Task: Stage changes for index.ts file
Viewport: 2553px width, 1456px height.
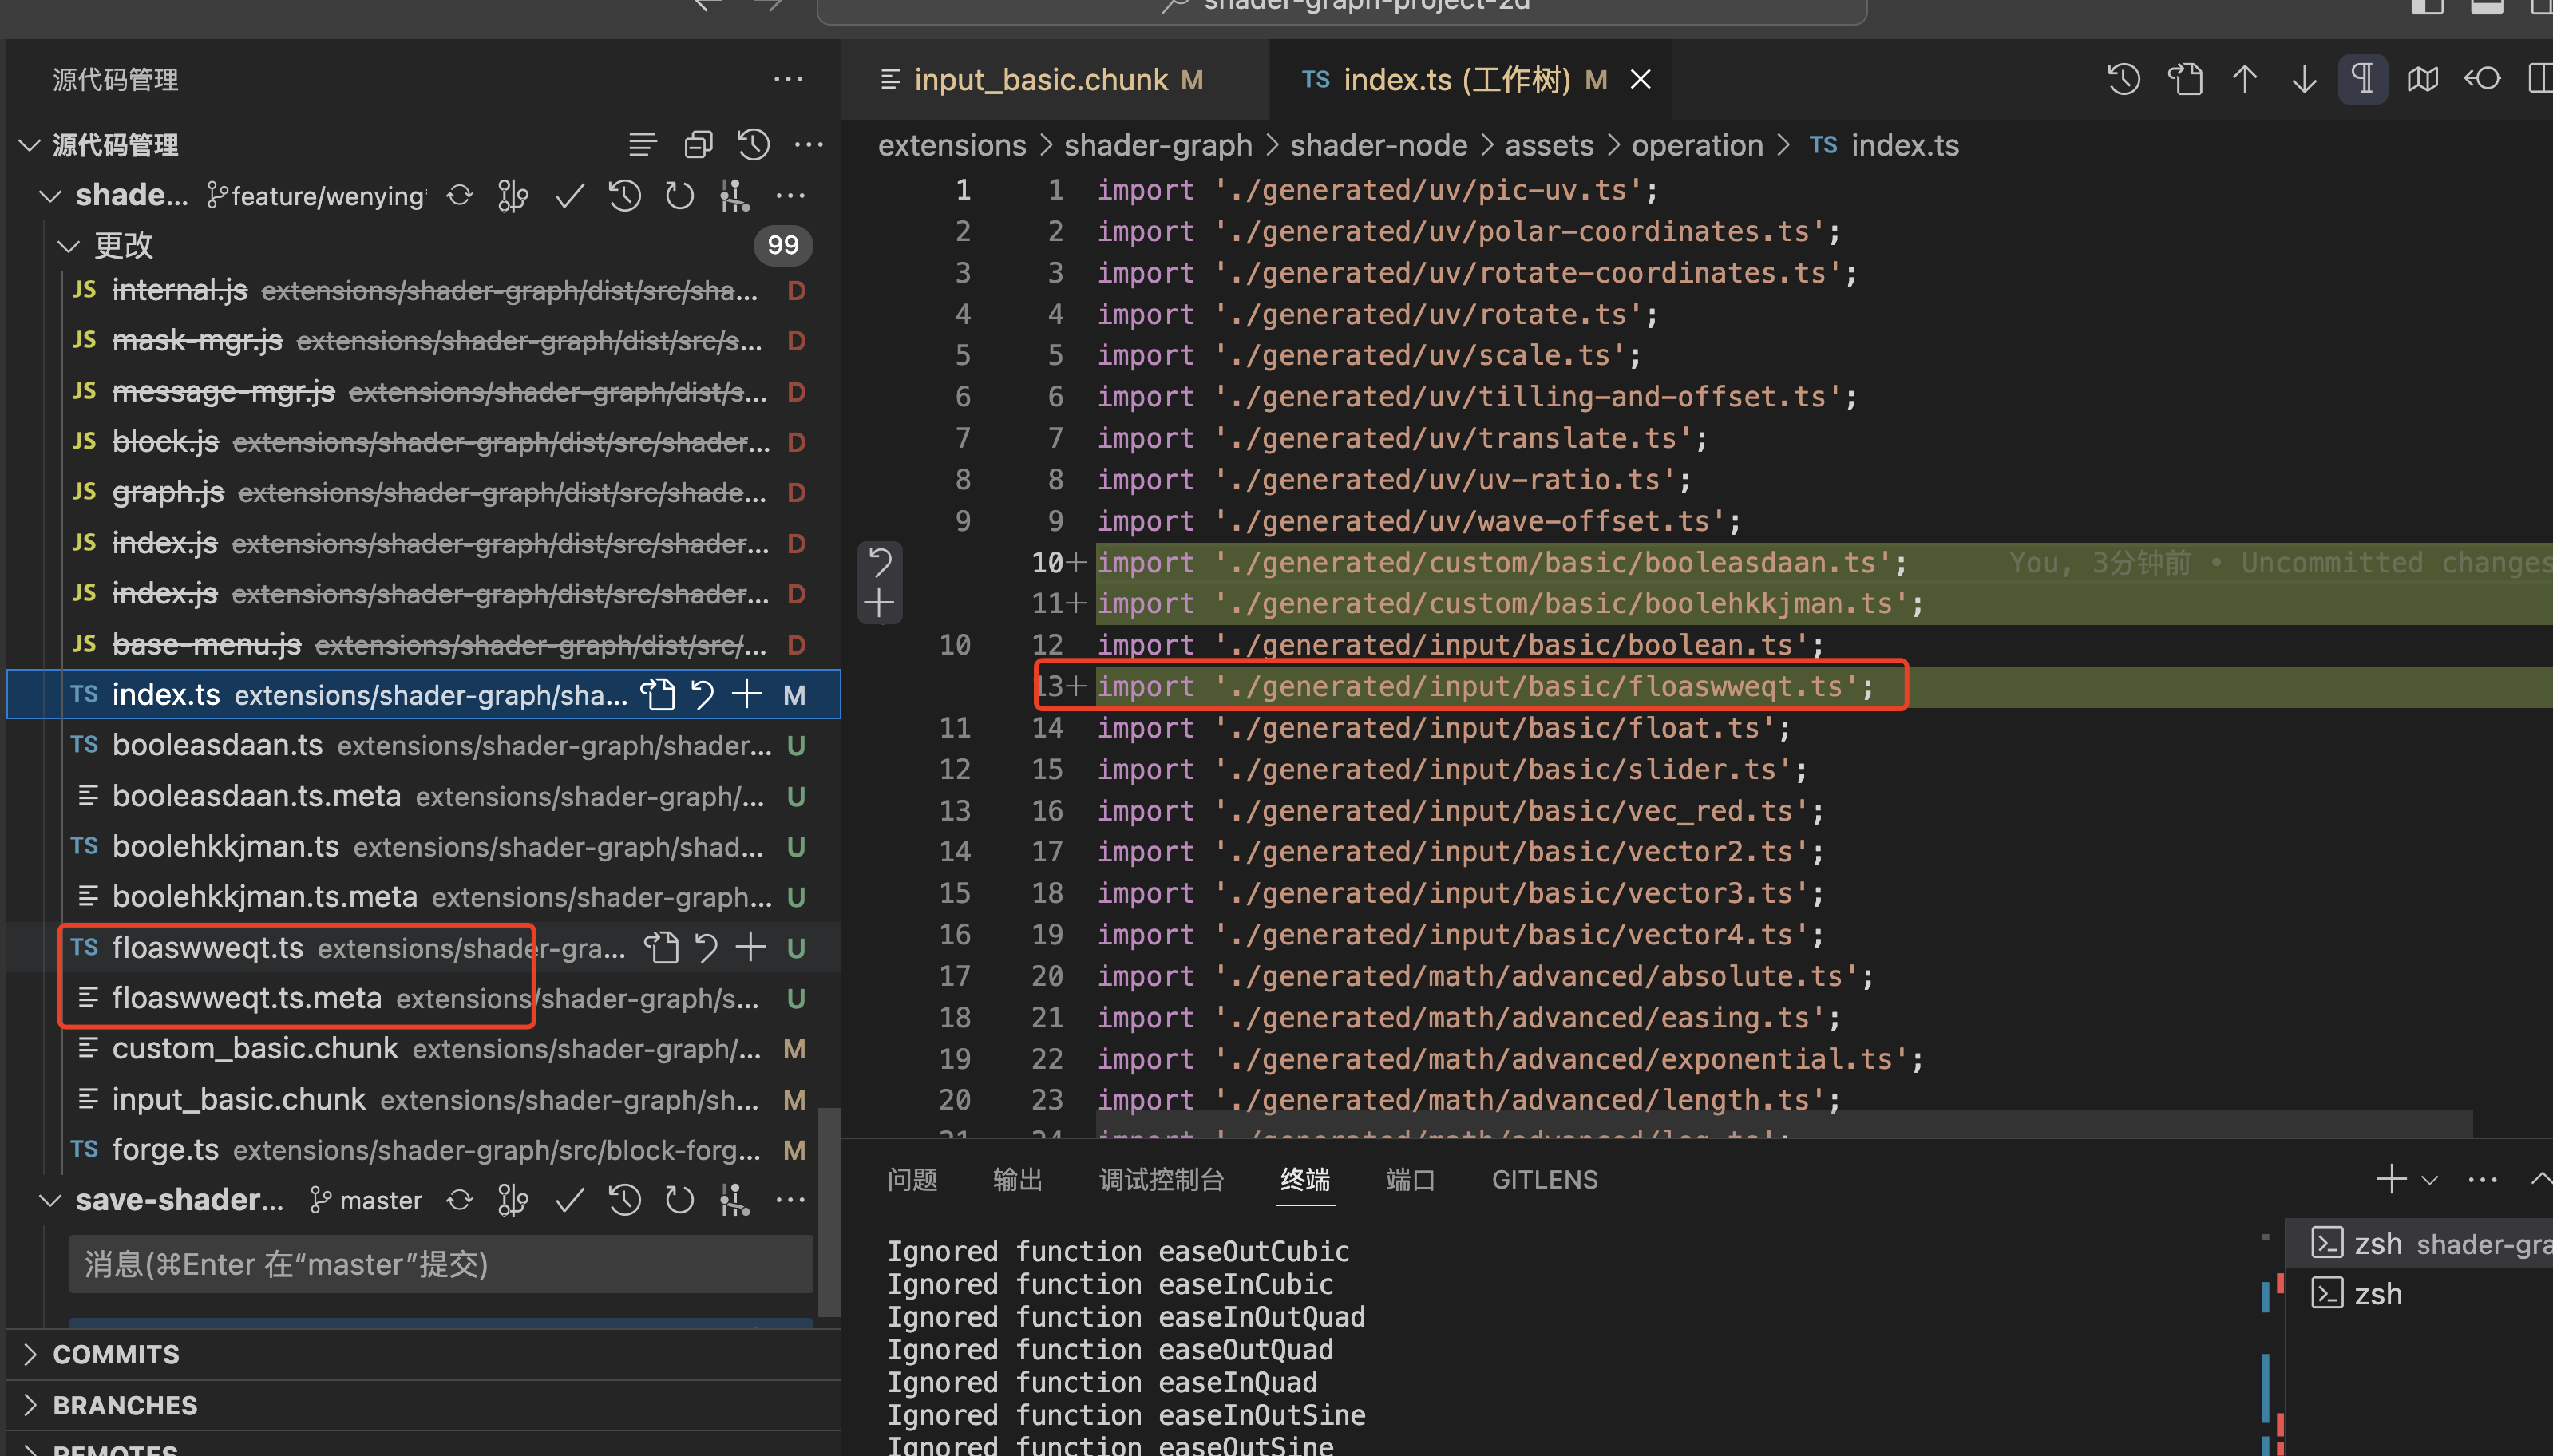Action: click(747, 694)
